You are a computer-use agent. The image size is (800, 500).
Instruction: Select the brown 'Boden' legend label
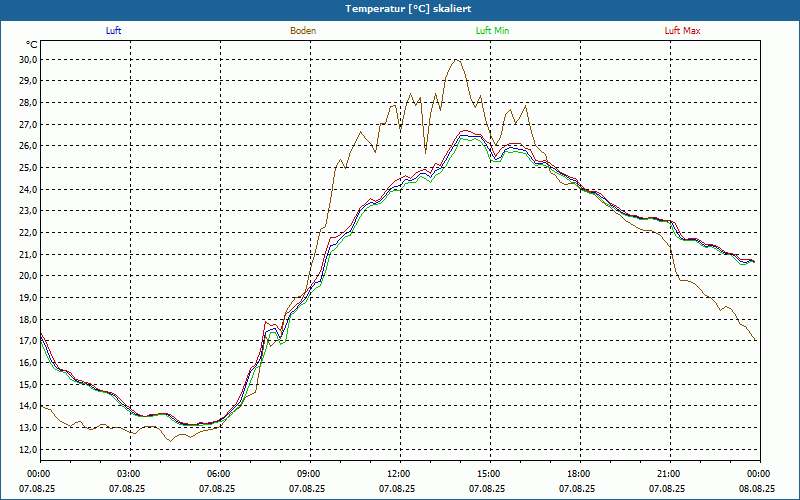pyautogui.click(x=303, y=31)
